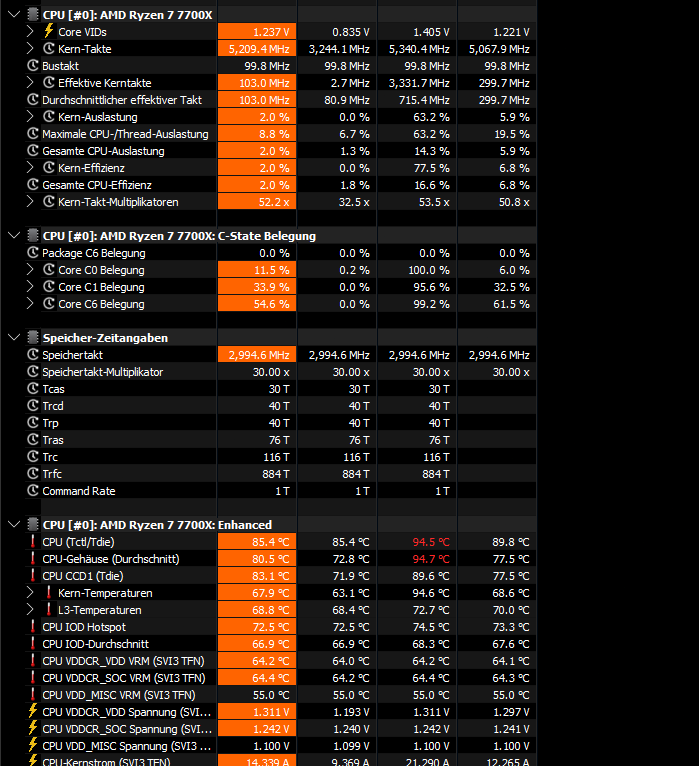The height and width of the screenshot is (766, 699).
Task: Click the clock icon beside Gesamte CPU-Effizienz
Action: point(33,185)
